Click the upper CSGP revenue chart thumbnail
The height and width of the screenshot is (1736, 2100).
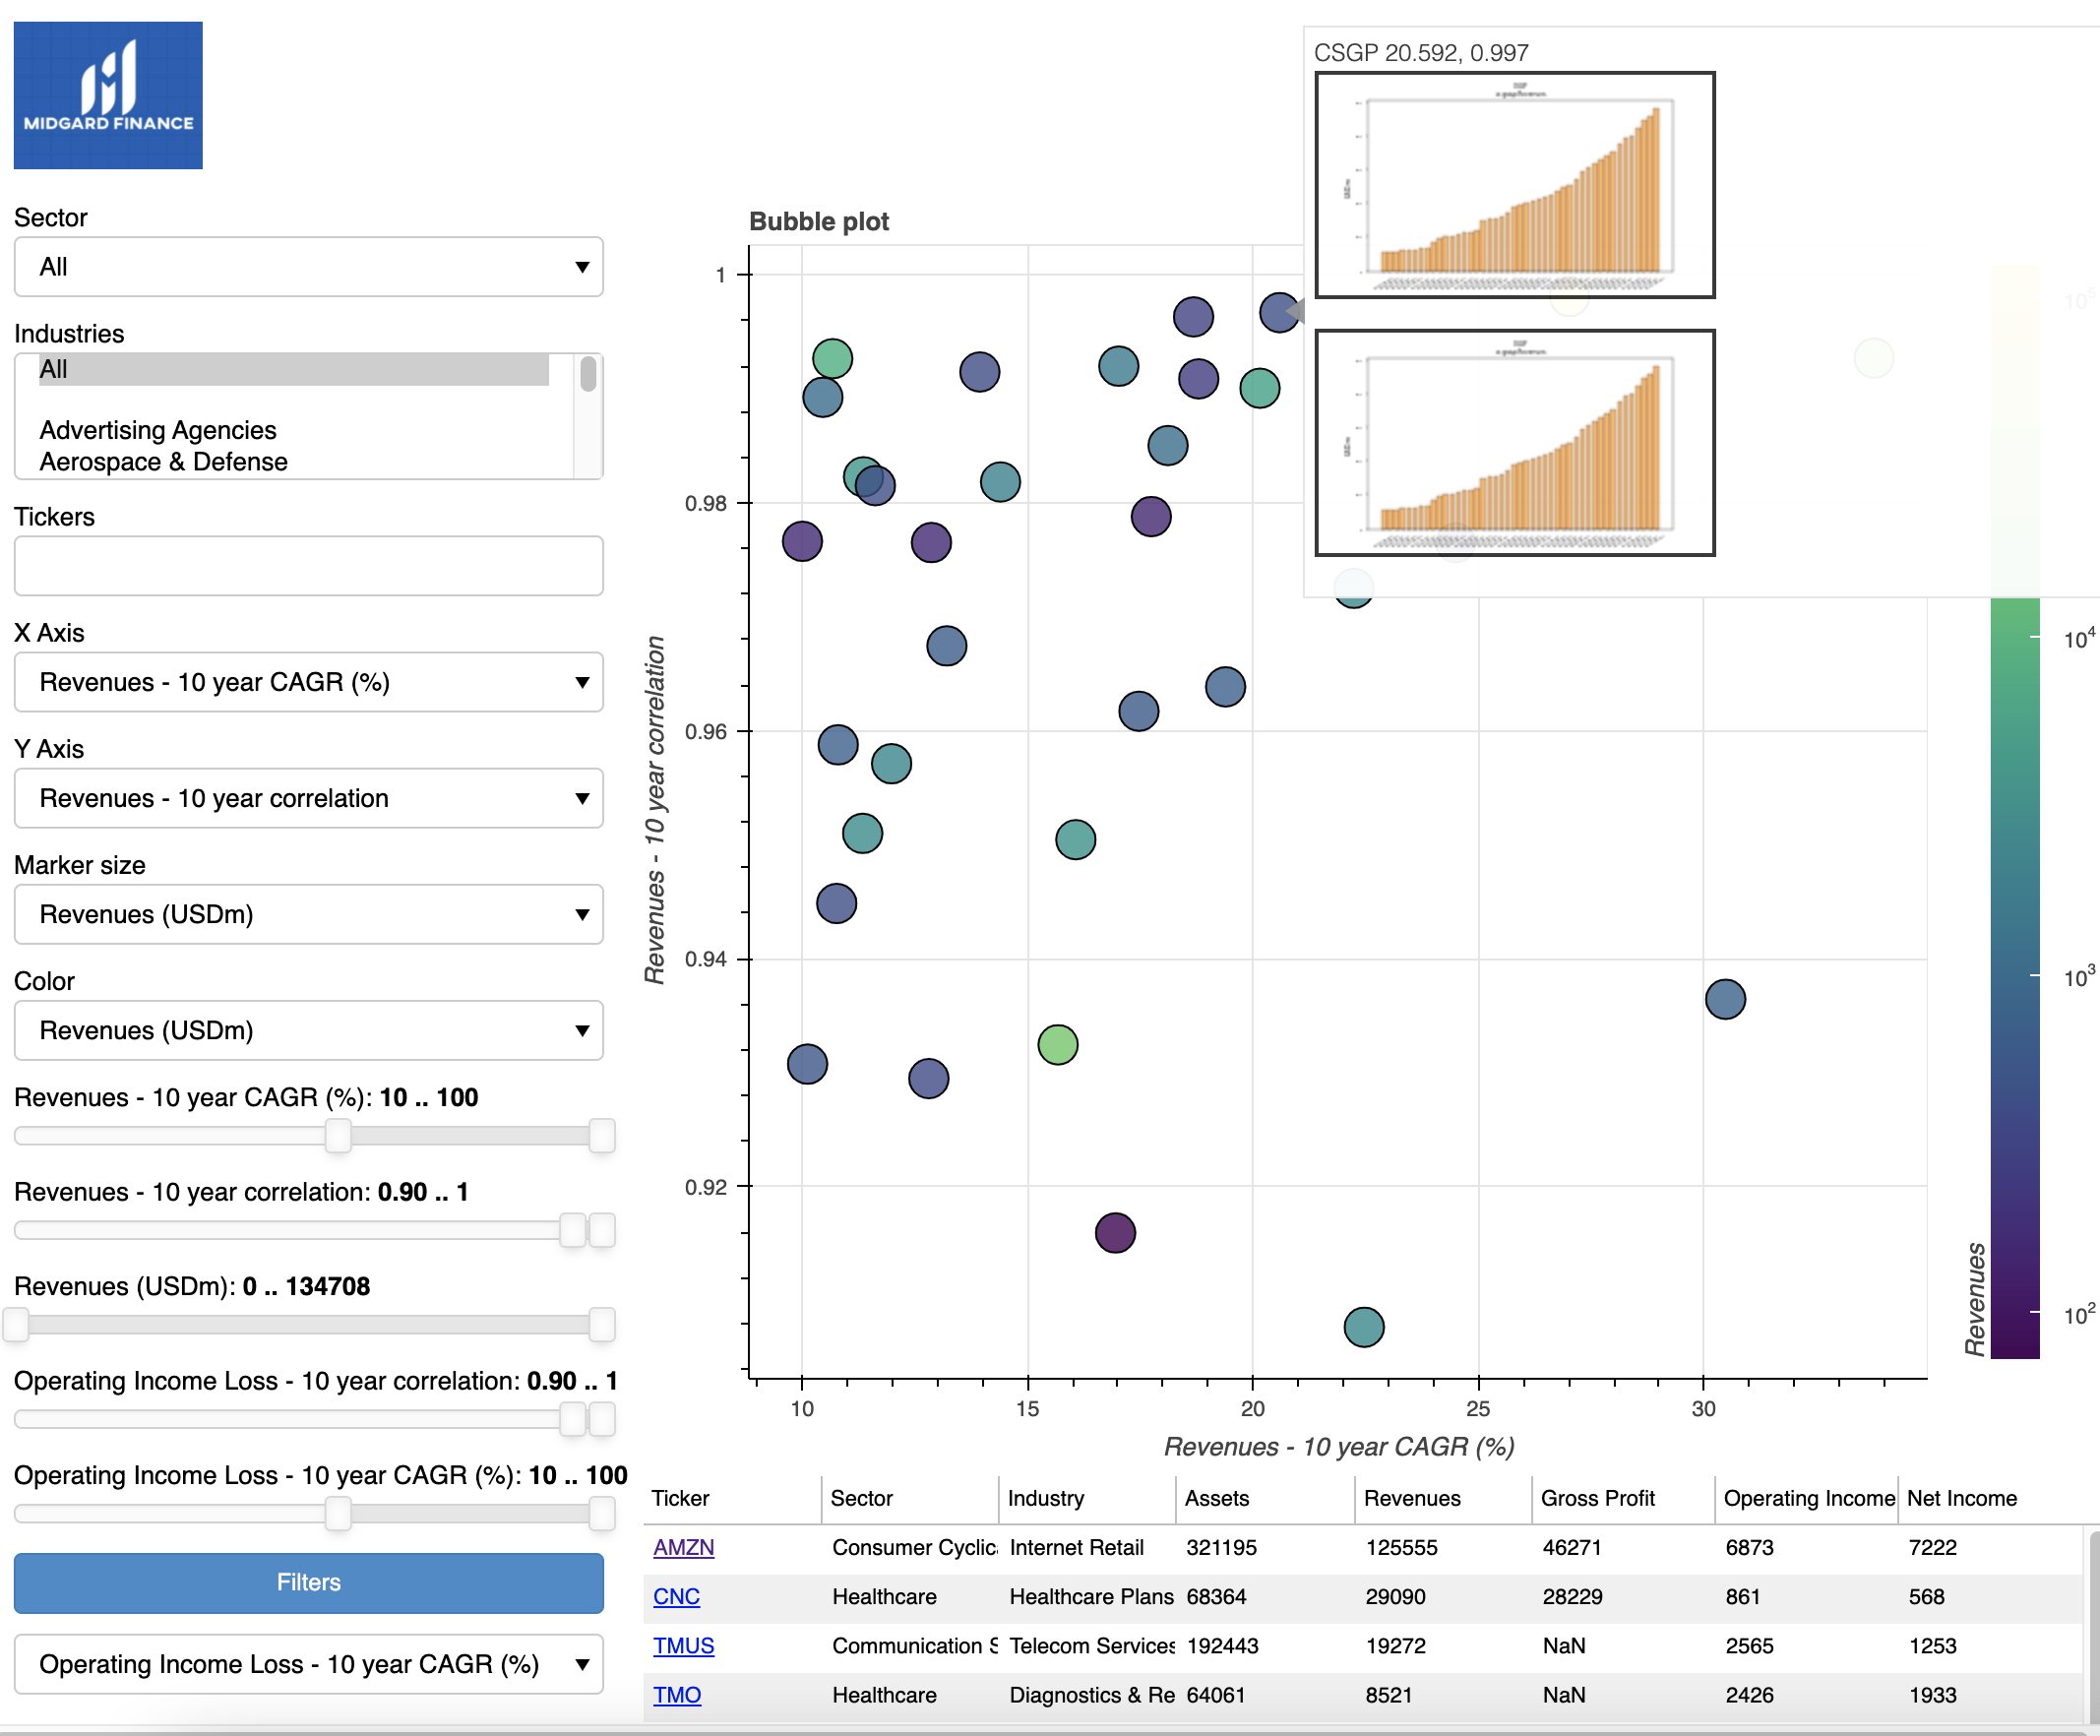(1514, 185)
